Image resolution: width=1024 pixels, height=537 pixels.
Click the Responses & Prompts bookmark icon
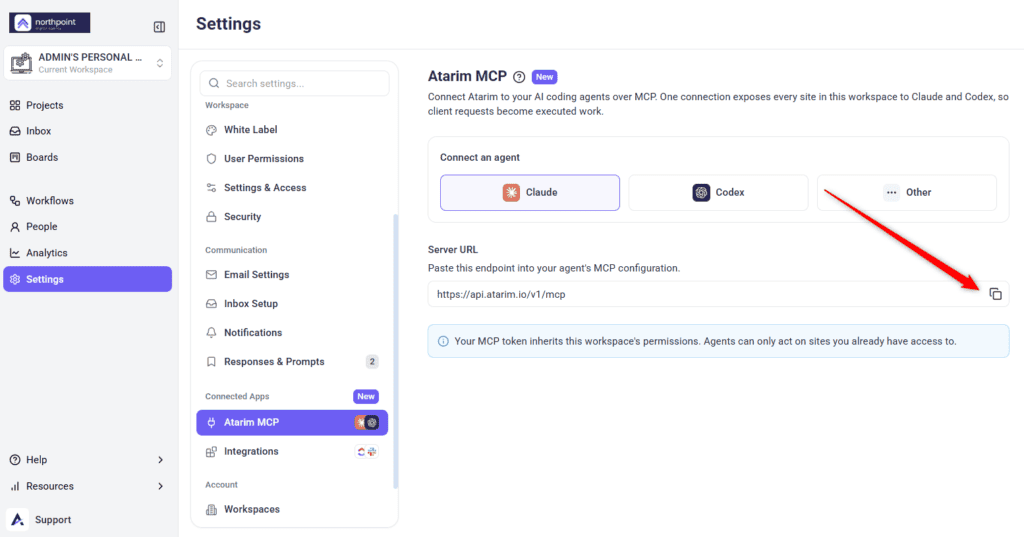(x=212, y=361)
